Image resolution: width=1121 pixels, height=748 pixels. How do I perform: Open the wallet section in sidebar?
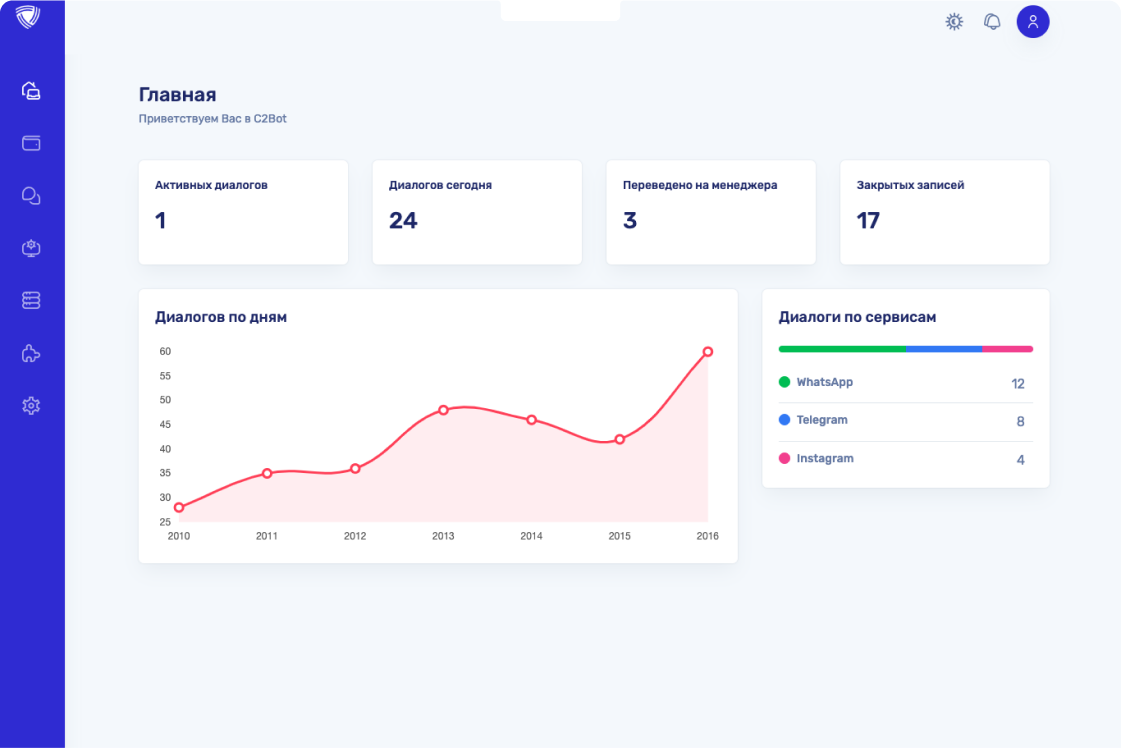(x=31, y=143)
